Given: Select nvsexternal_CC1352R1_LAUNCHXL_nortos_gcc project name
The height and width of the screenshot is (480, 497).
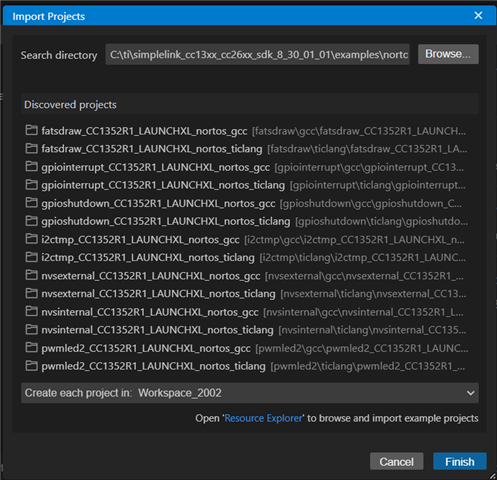Looking at the screenshot, I should 151,276.
